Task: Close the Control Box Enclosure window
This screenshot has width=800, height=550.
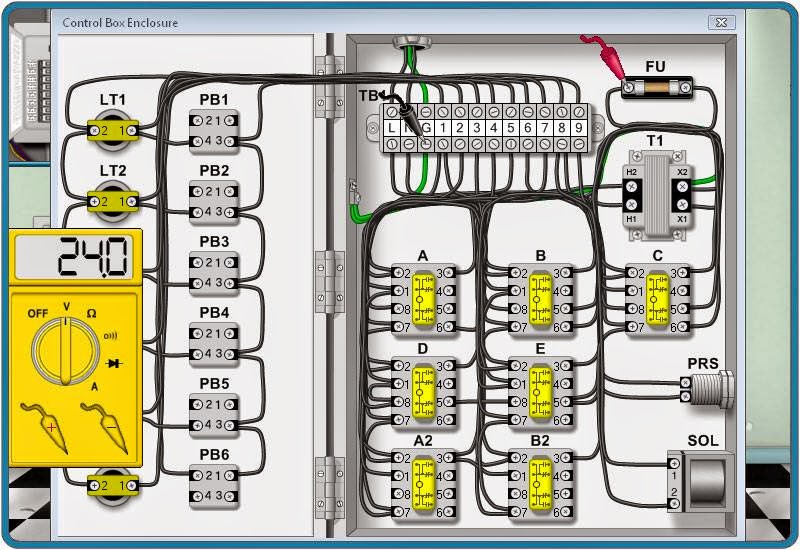Action: (720, 21)
